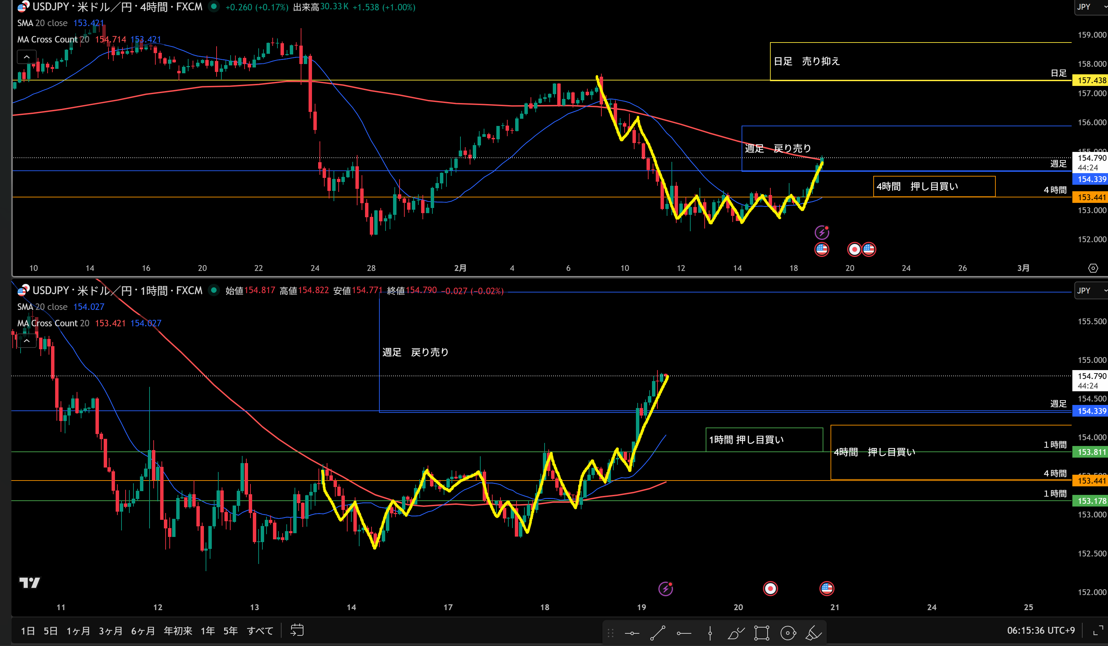Open the go-to-date calendar icon
Image resolution: width=1108 pixels, height=646 pixels.
click(x=297, y=631)
